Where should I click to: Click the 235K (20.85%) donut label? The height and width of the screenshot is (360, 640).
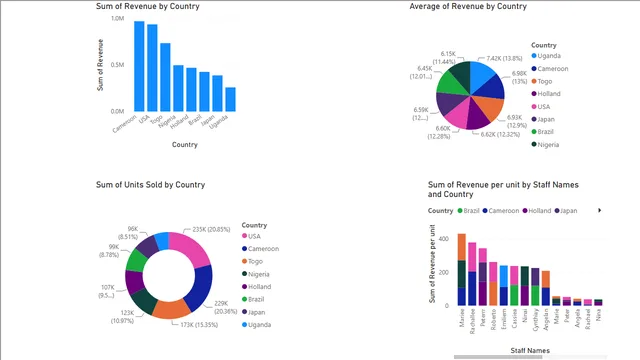(x=211, y=229)
